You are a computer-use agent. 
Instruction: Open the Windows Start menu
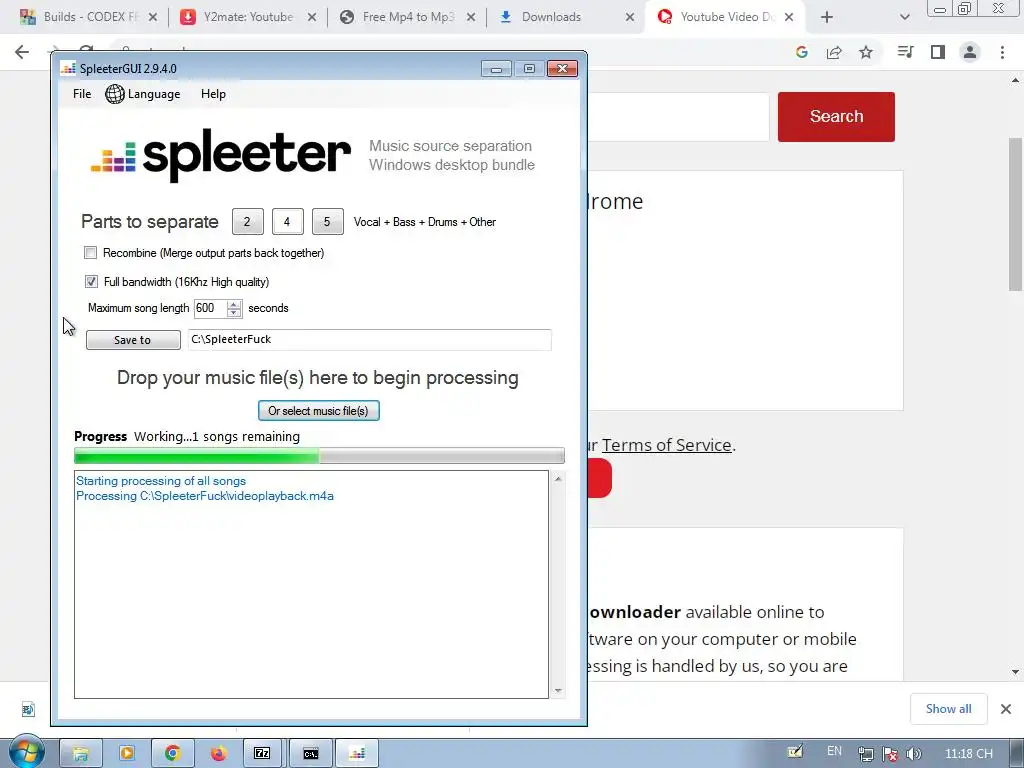point(27,754)
